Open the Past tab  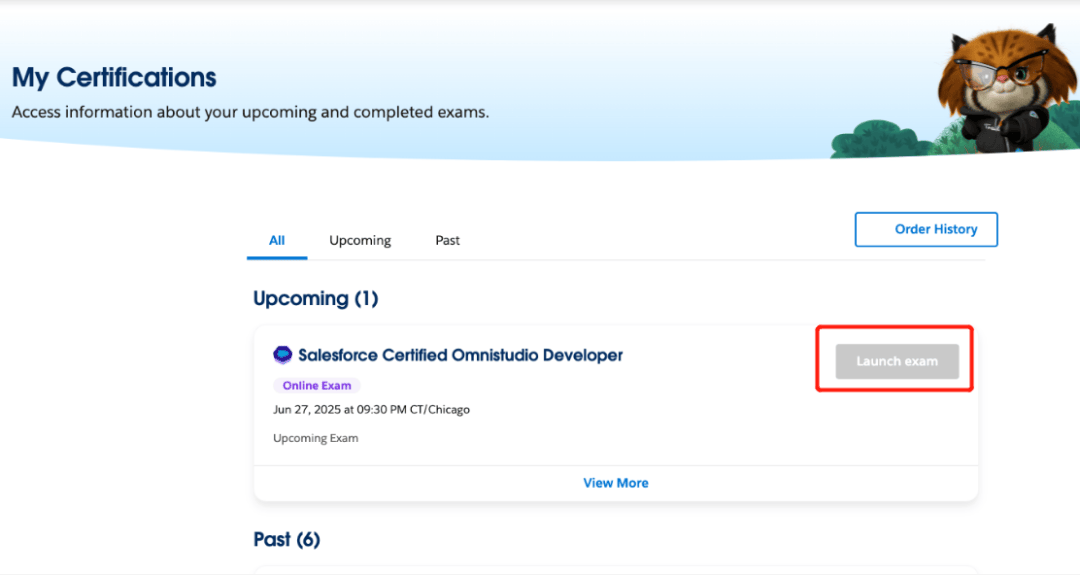click(447, 240)
